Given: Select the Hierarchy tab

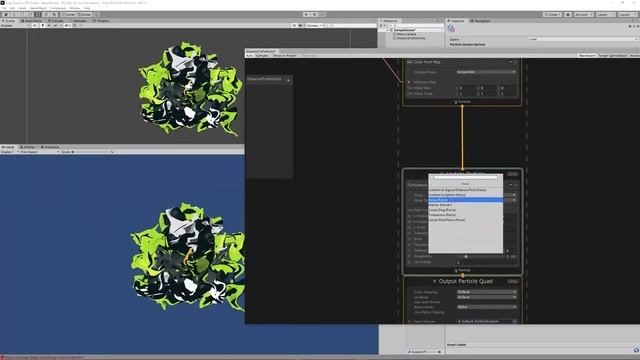Looking at the screenshot, I should [x=390, y=21].
